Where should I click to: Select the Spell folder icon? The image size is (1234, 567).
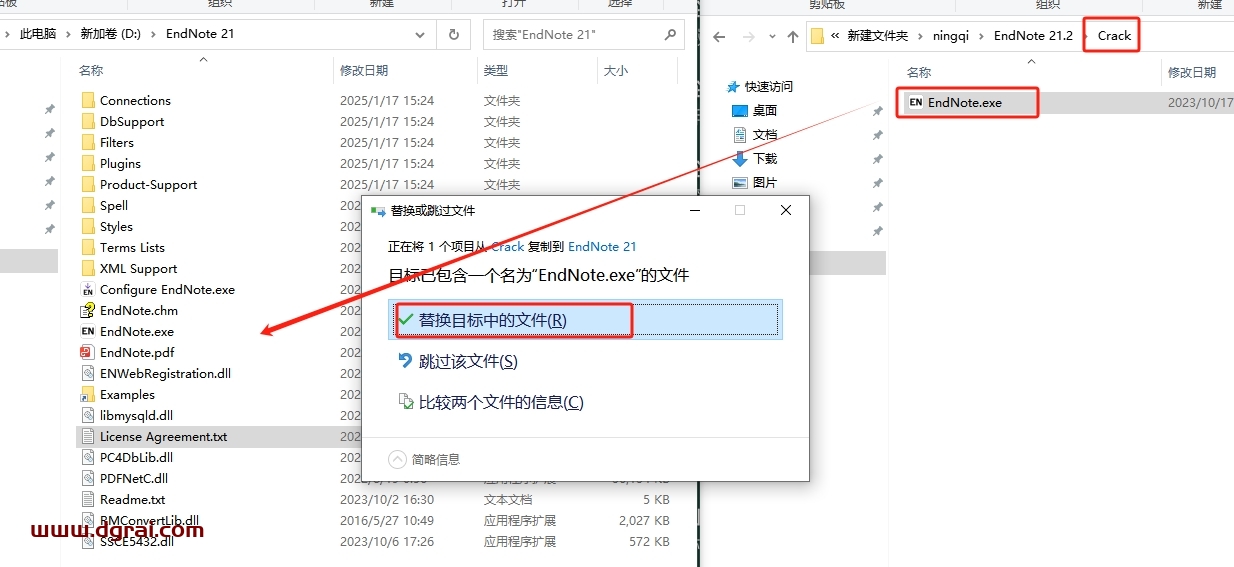tap(88, 205)
